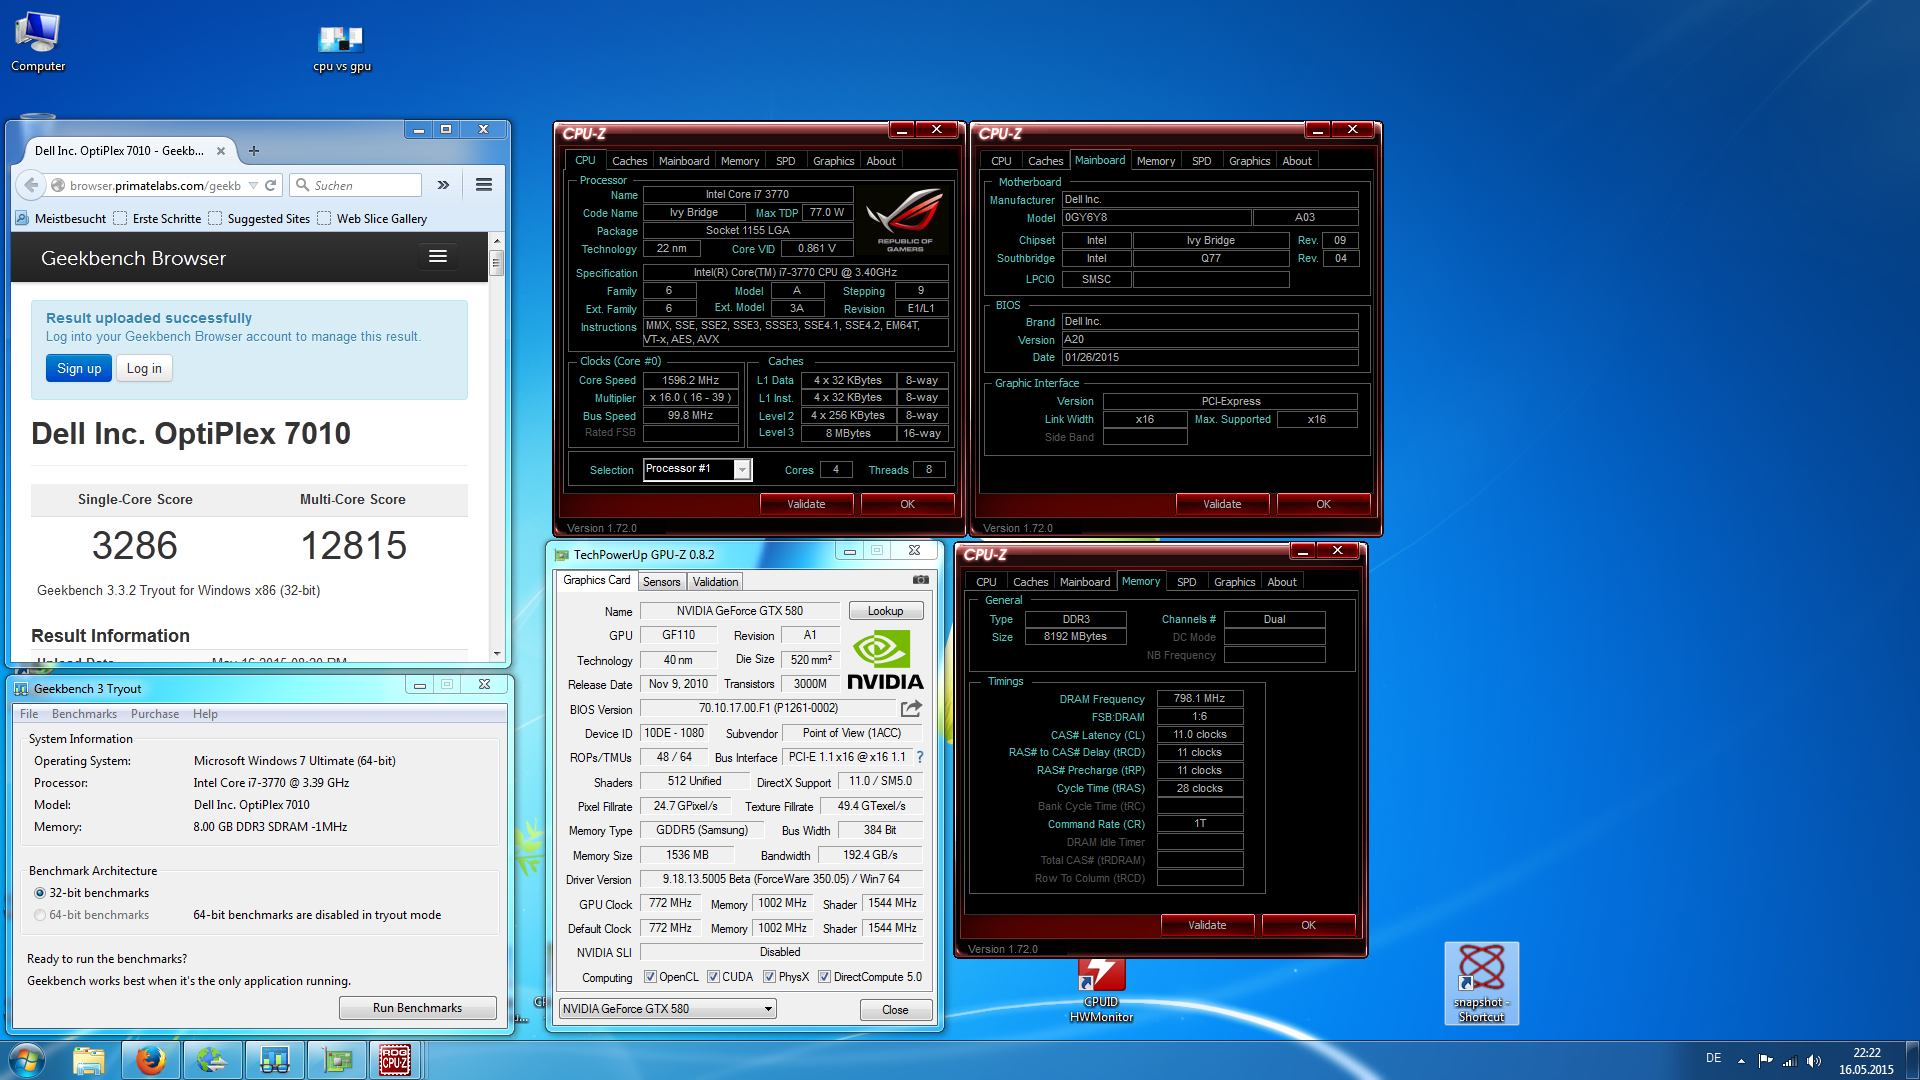
Task: Expand the Processor #1 selection dropdown
Action: click(742, 470)
